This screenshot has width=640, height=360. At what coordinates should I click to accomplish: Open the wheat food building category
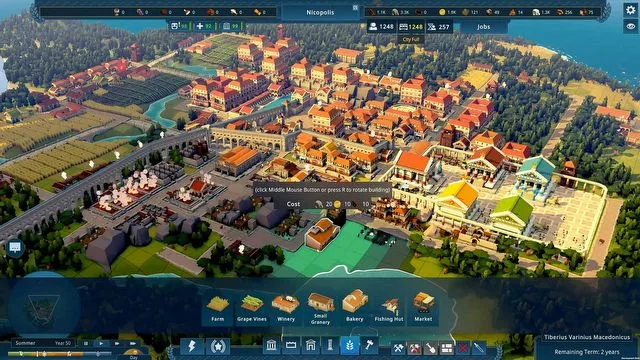click(350, 346)
